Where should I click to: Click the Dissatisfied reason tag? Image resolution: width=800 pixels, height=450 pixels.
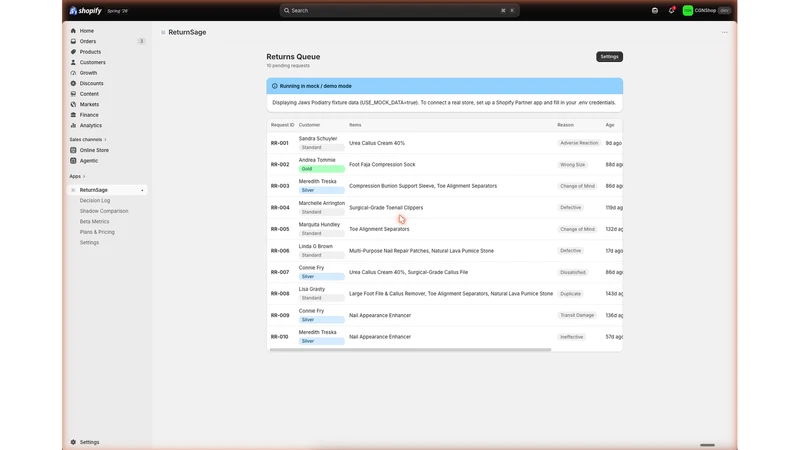[572, 272]
